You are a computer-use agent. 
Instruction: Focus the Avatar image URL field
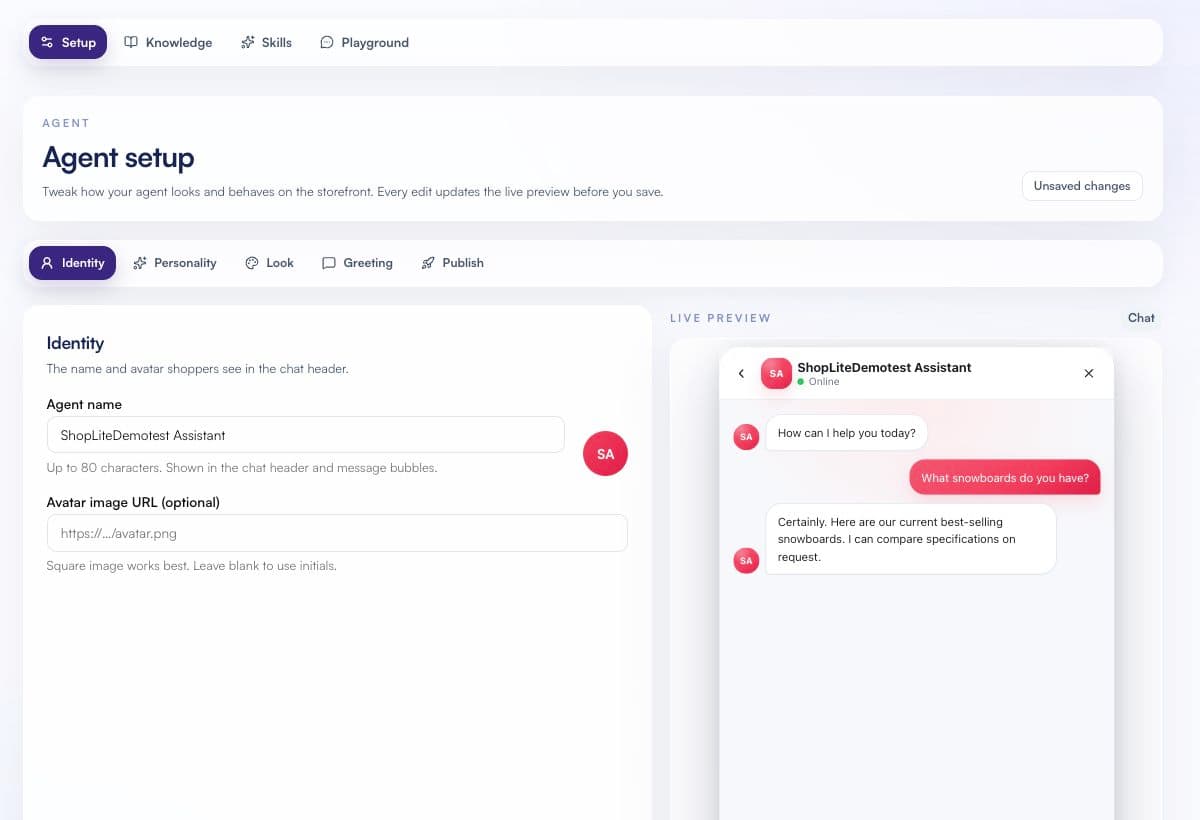pos(337,533)
